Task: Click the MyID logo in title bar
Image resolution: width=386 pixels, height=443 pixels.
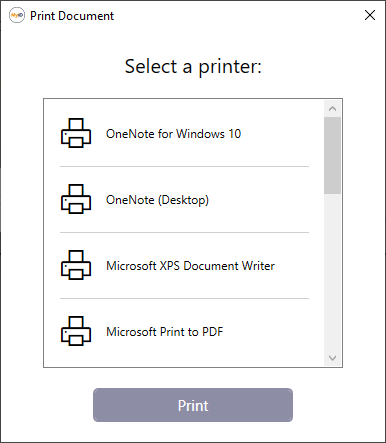Action: (x=17, y=15)
